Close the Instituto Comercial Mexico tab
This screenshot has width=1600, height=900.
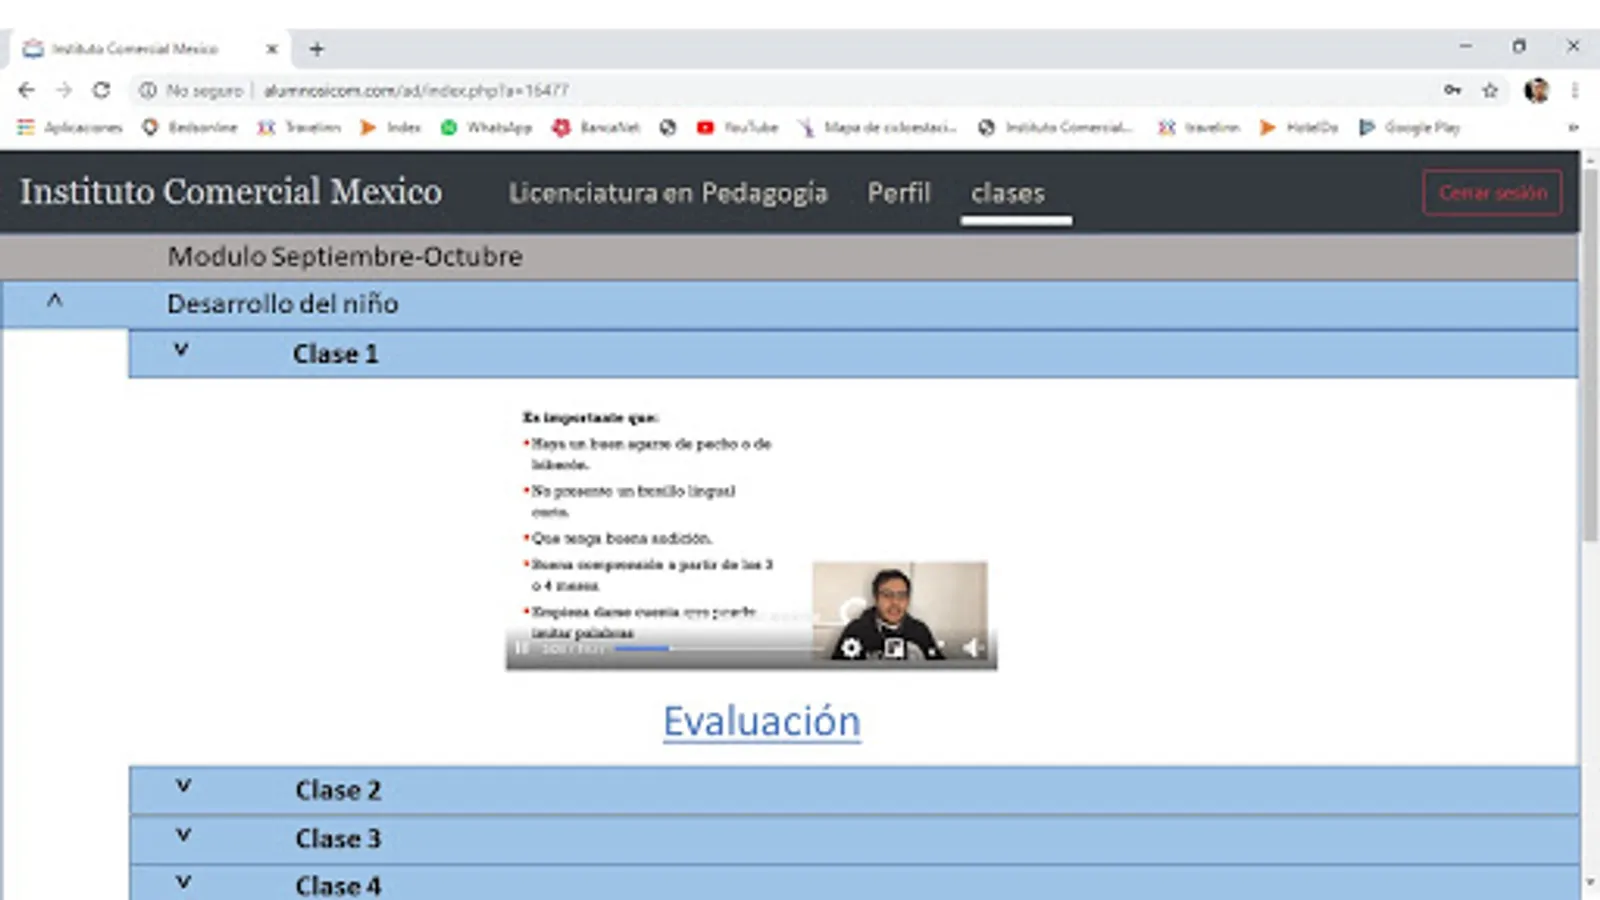click(271, 48)
